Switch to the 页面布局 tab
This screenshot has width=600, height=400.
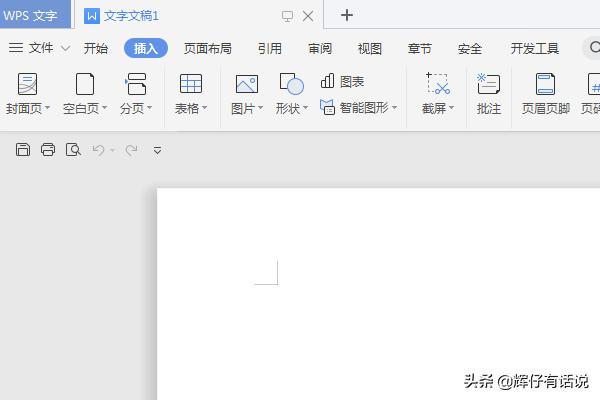click(x=207, y=48)
